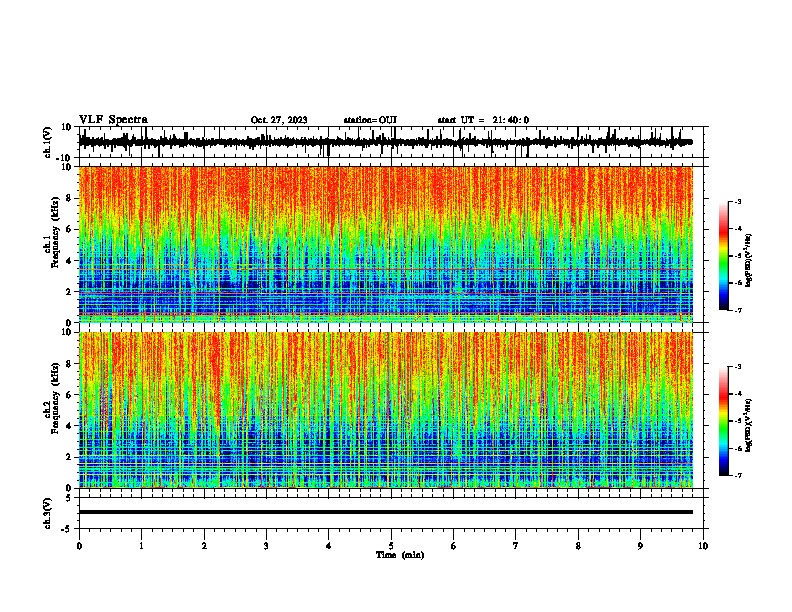The width and height of the screenshot is (792, 612).
Task: Click the "VLF Spectra" plot title
Action: tap(113, 120)
